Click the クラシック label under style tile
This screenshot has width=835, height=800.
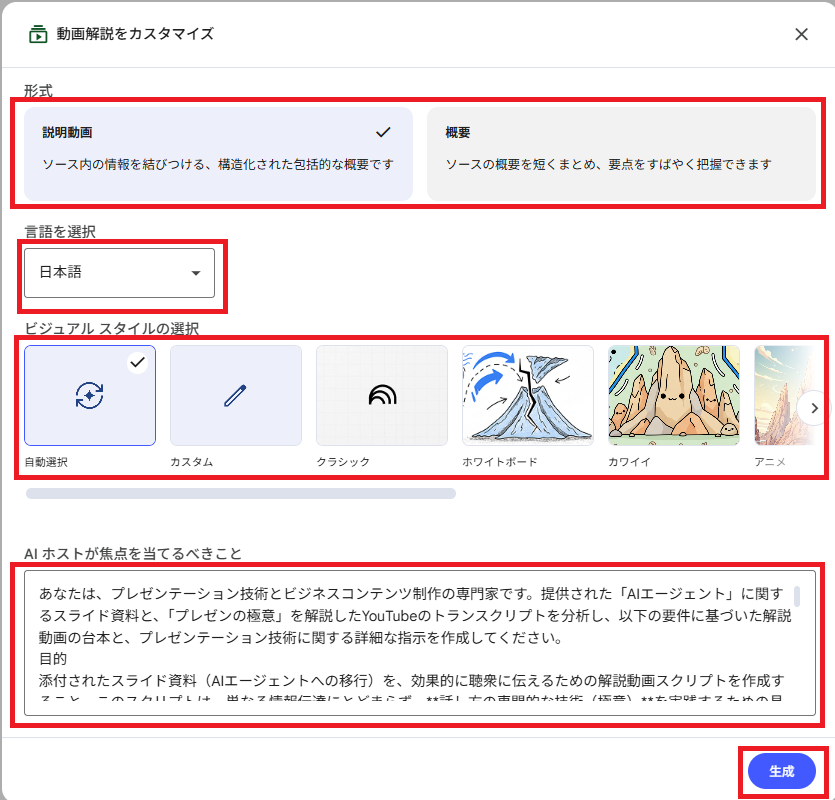[343, 462]
